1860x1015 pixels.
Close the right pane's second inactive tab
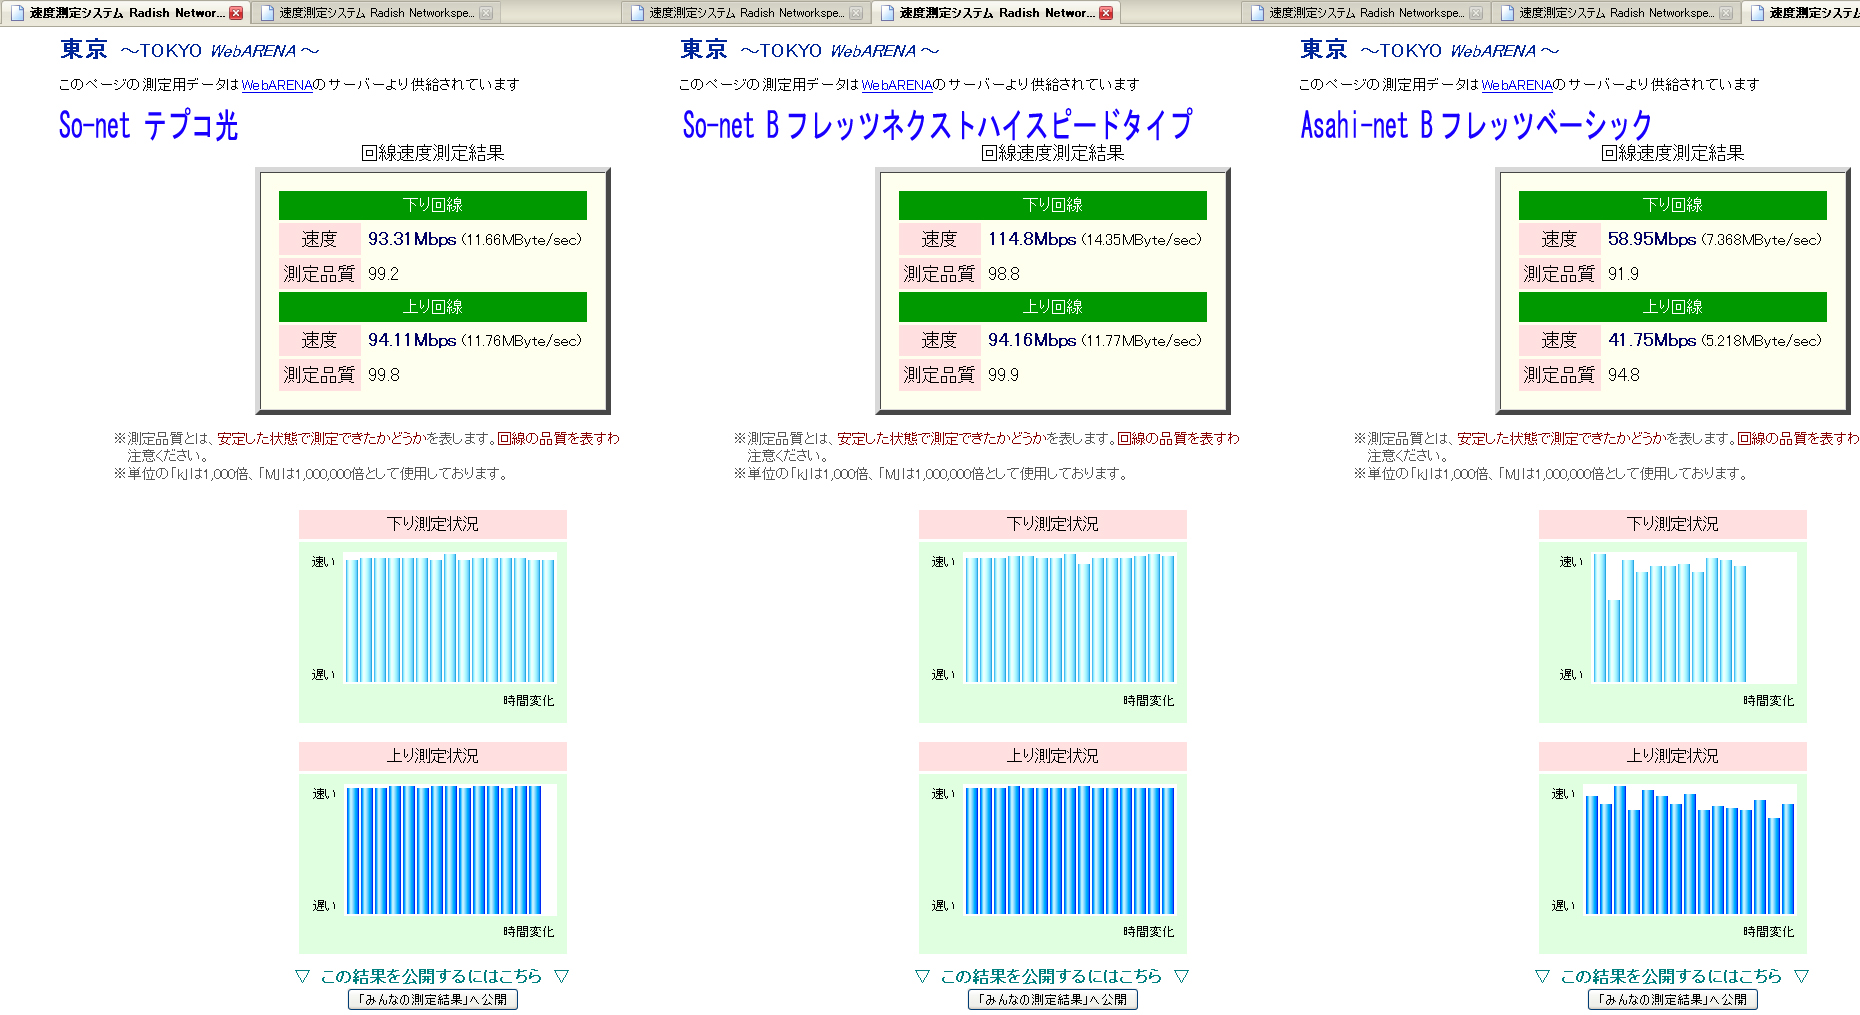[x=1726, y=13]
